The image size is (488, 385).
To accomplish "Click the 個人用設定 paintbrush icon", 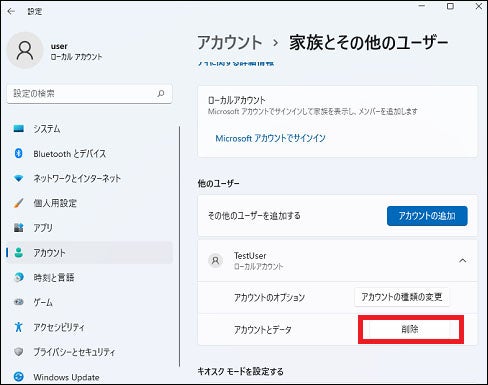I will click(19, 203).
